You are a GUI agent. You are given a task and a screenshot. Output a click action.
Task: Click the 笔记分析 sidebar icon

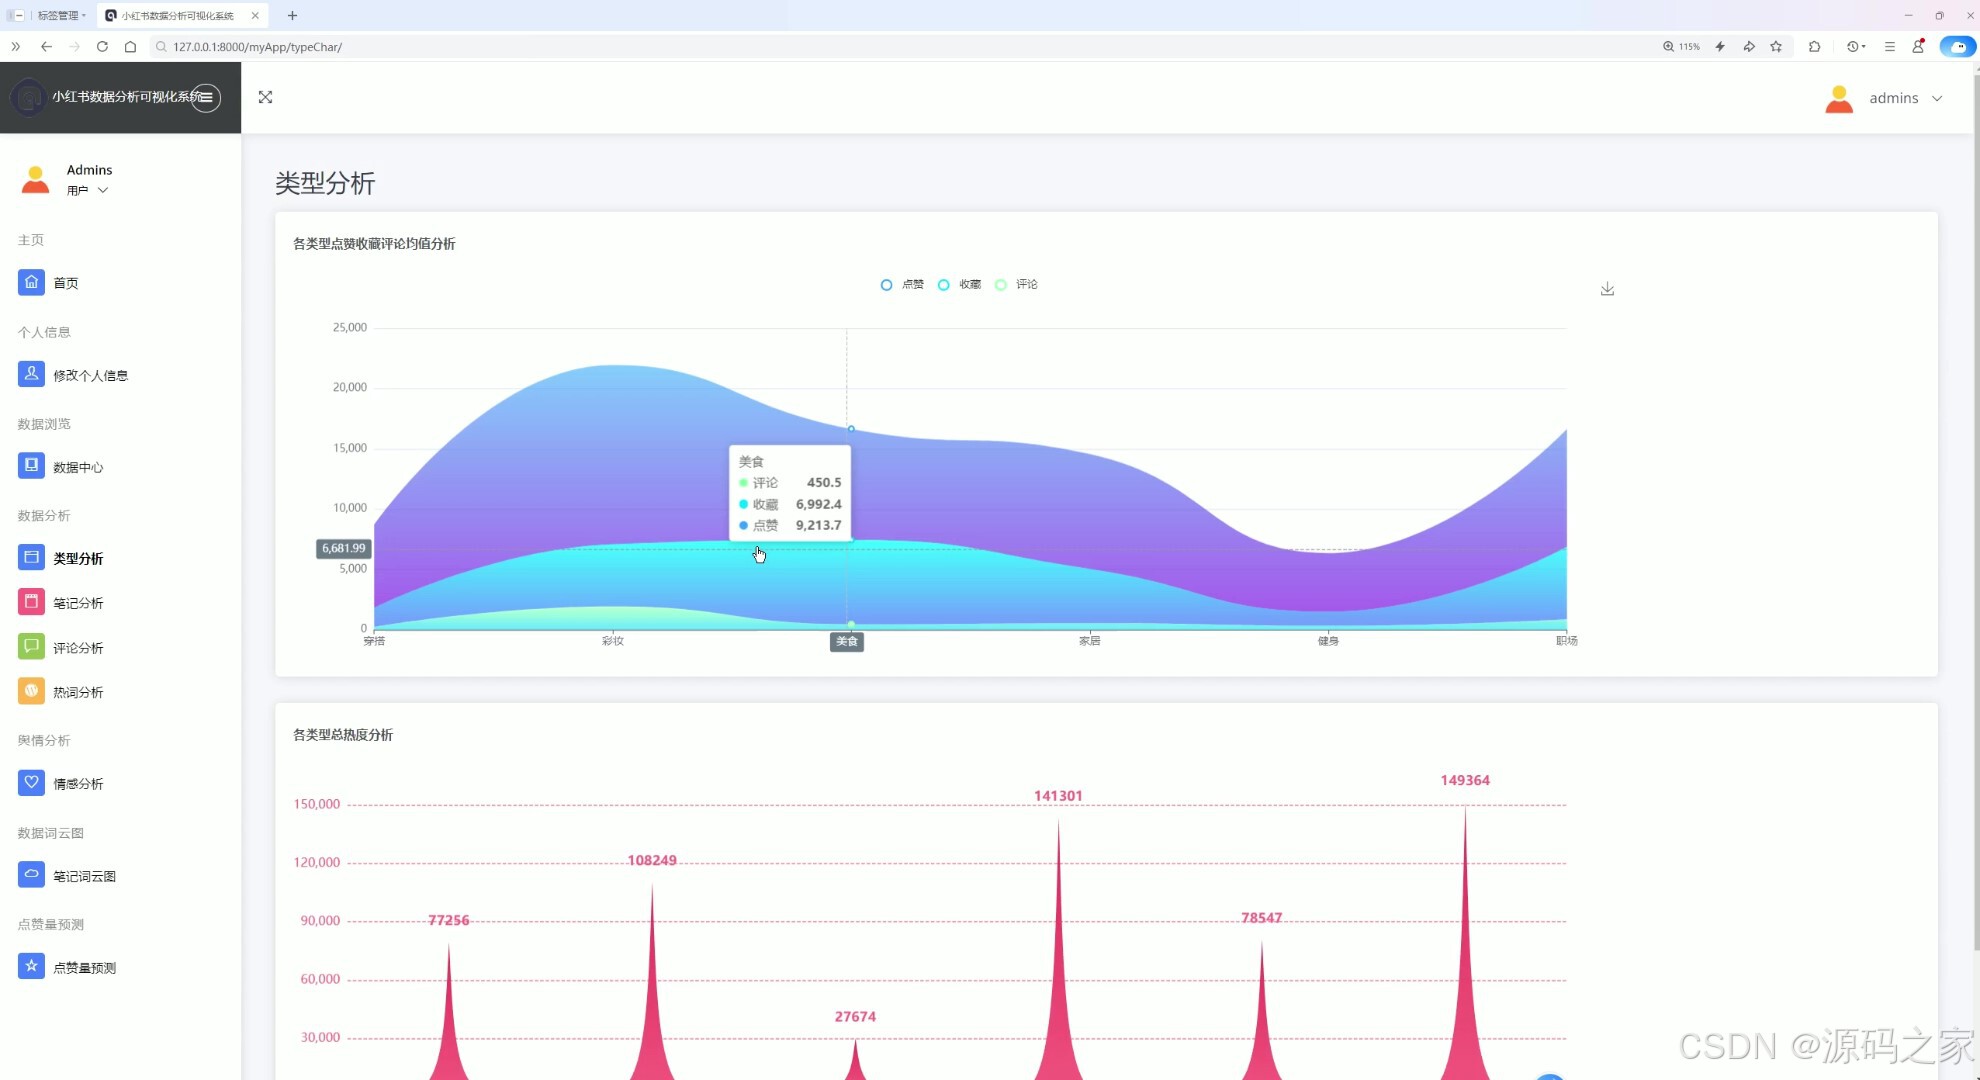pyautogui.click(x=31, y=602)
